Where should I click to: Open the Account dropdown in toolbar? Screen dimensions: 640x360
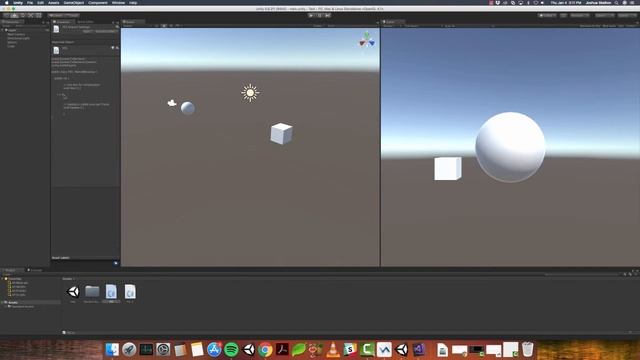(x=580, y=16)
